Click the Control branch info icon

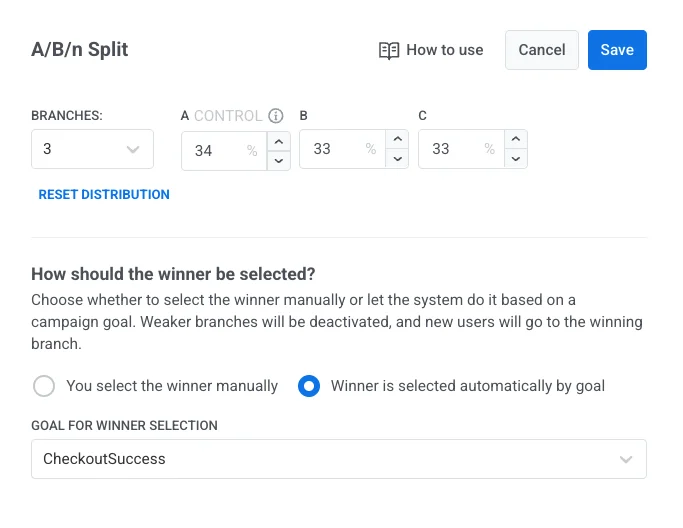click(x=277, y=116)
